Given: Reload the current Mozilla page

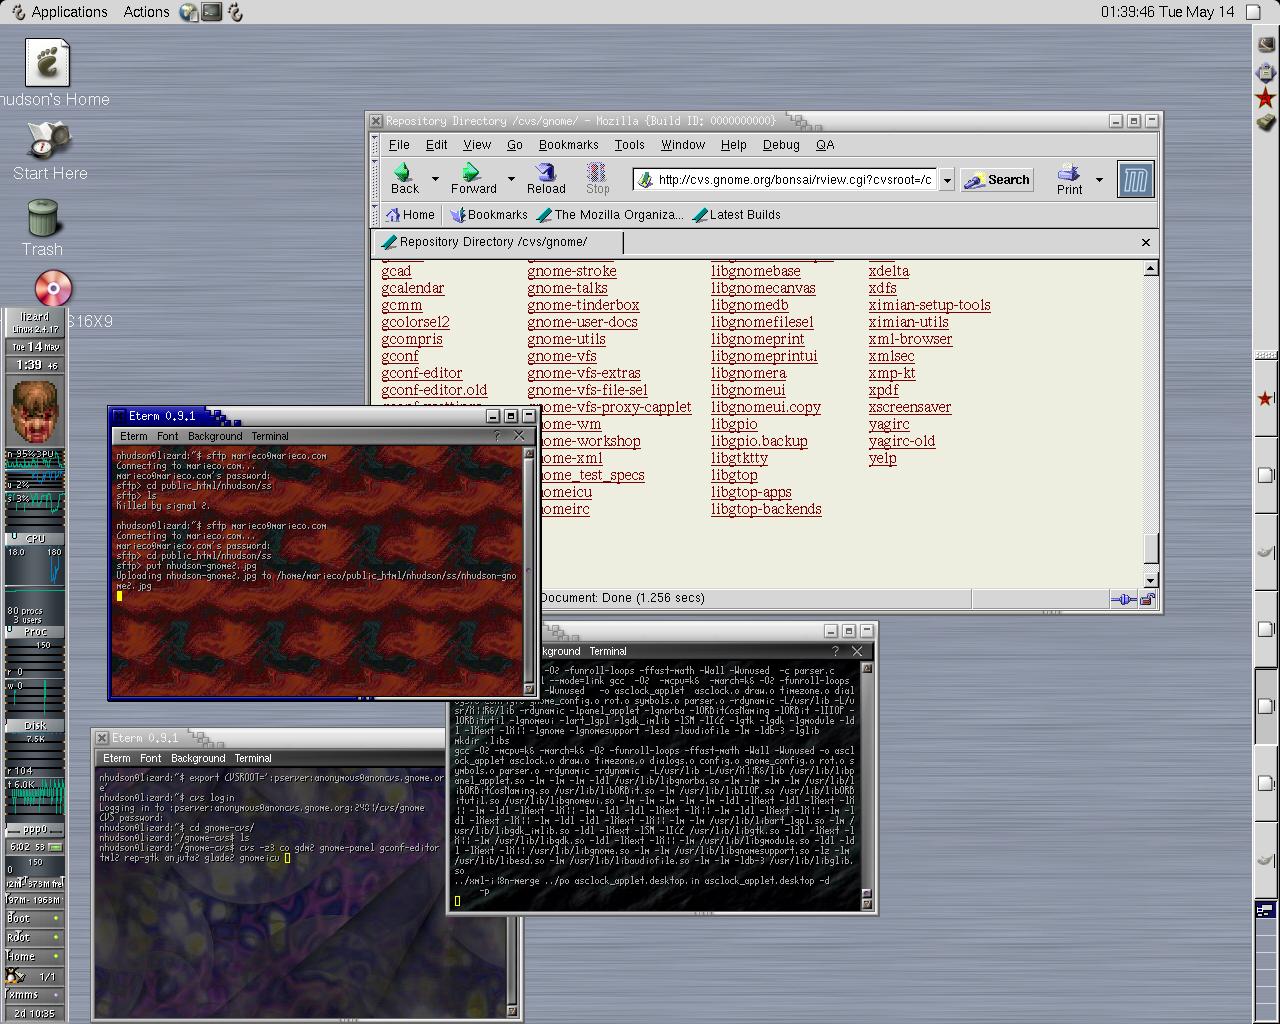Looking at the screenshot, I should point(546,179).
